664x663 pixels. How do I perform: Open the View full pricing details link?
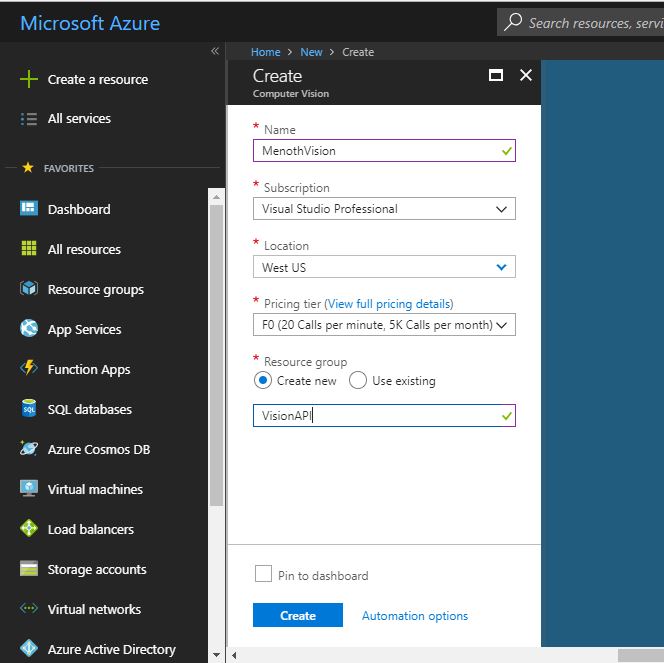(389, 304)
